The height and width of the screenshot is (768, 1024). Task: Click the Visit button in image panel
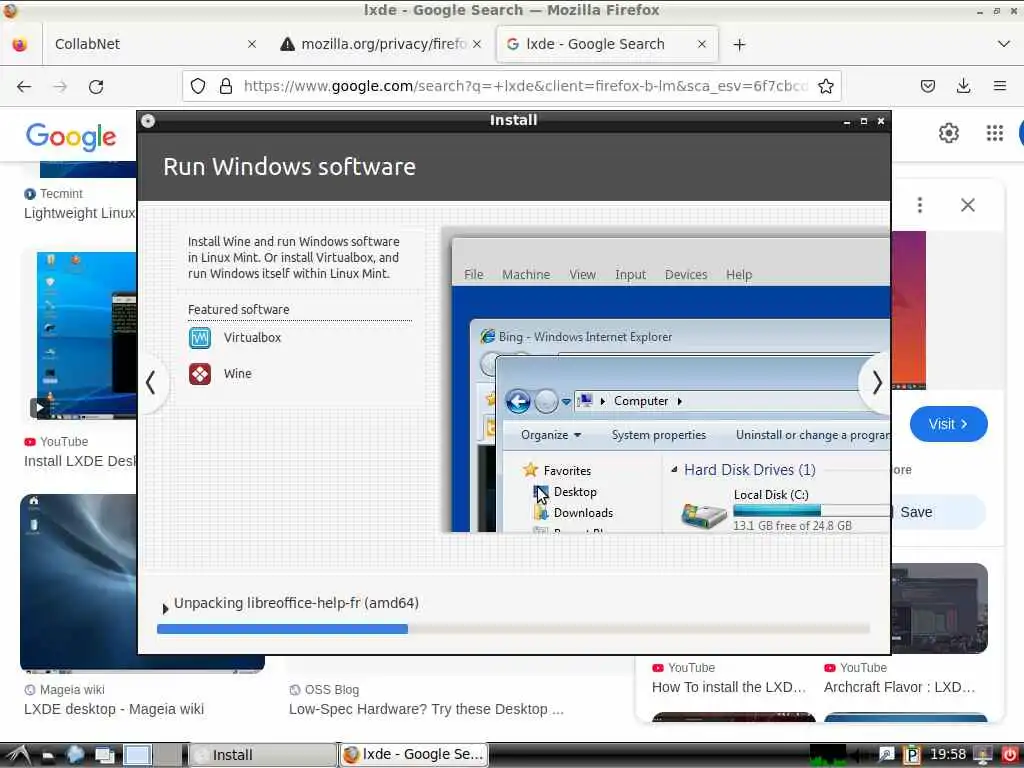(x=948, y=424)
